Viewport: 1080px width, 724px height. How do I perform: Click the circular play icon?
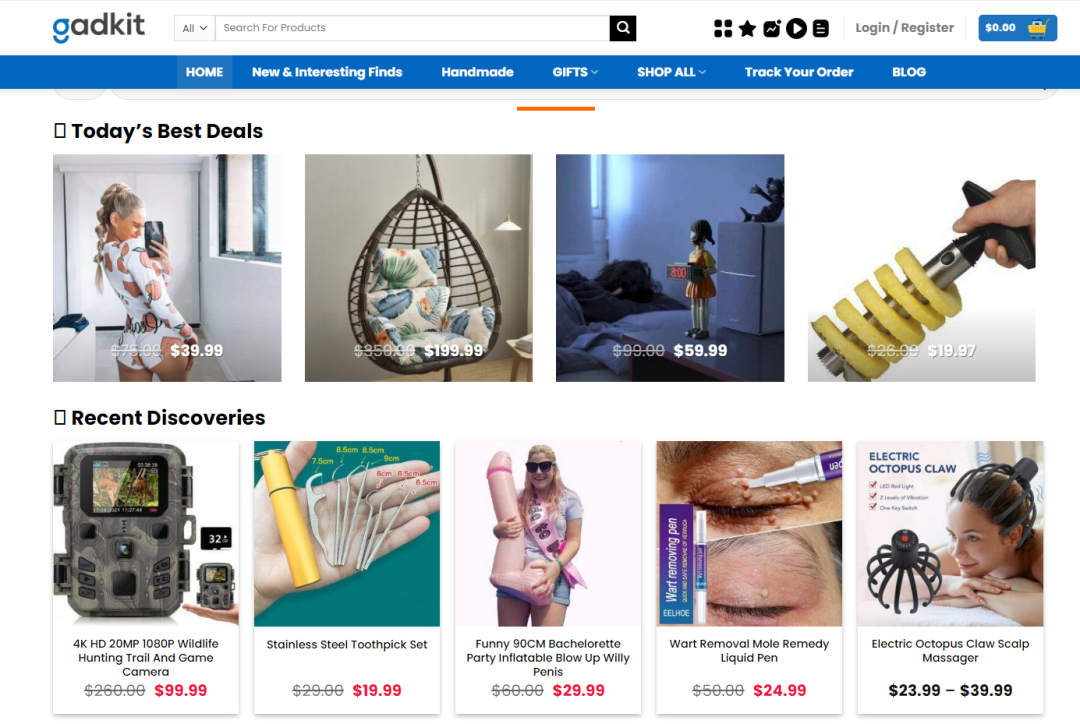(796, 28)
